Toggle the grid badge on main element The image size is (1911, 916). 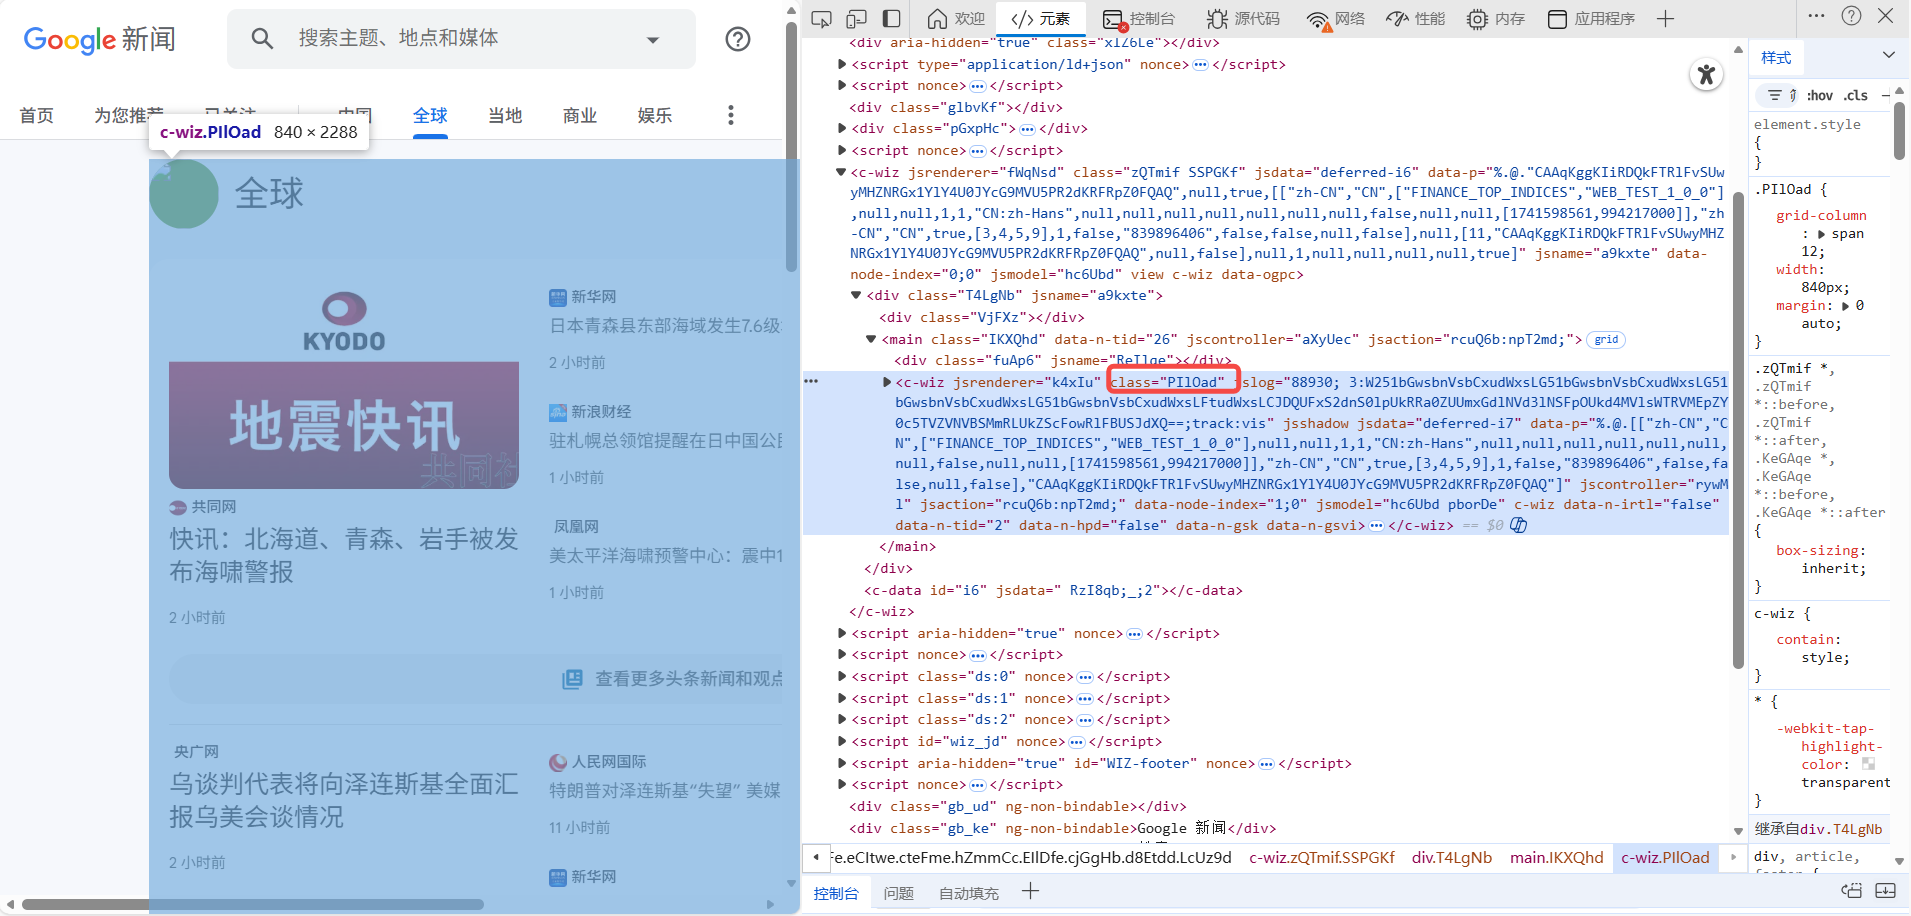(x=1606, y=340)
